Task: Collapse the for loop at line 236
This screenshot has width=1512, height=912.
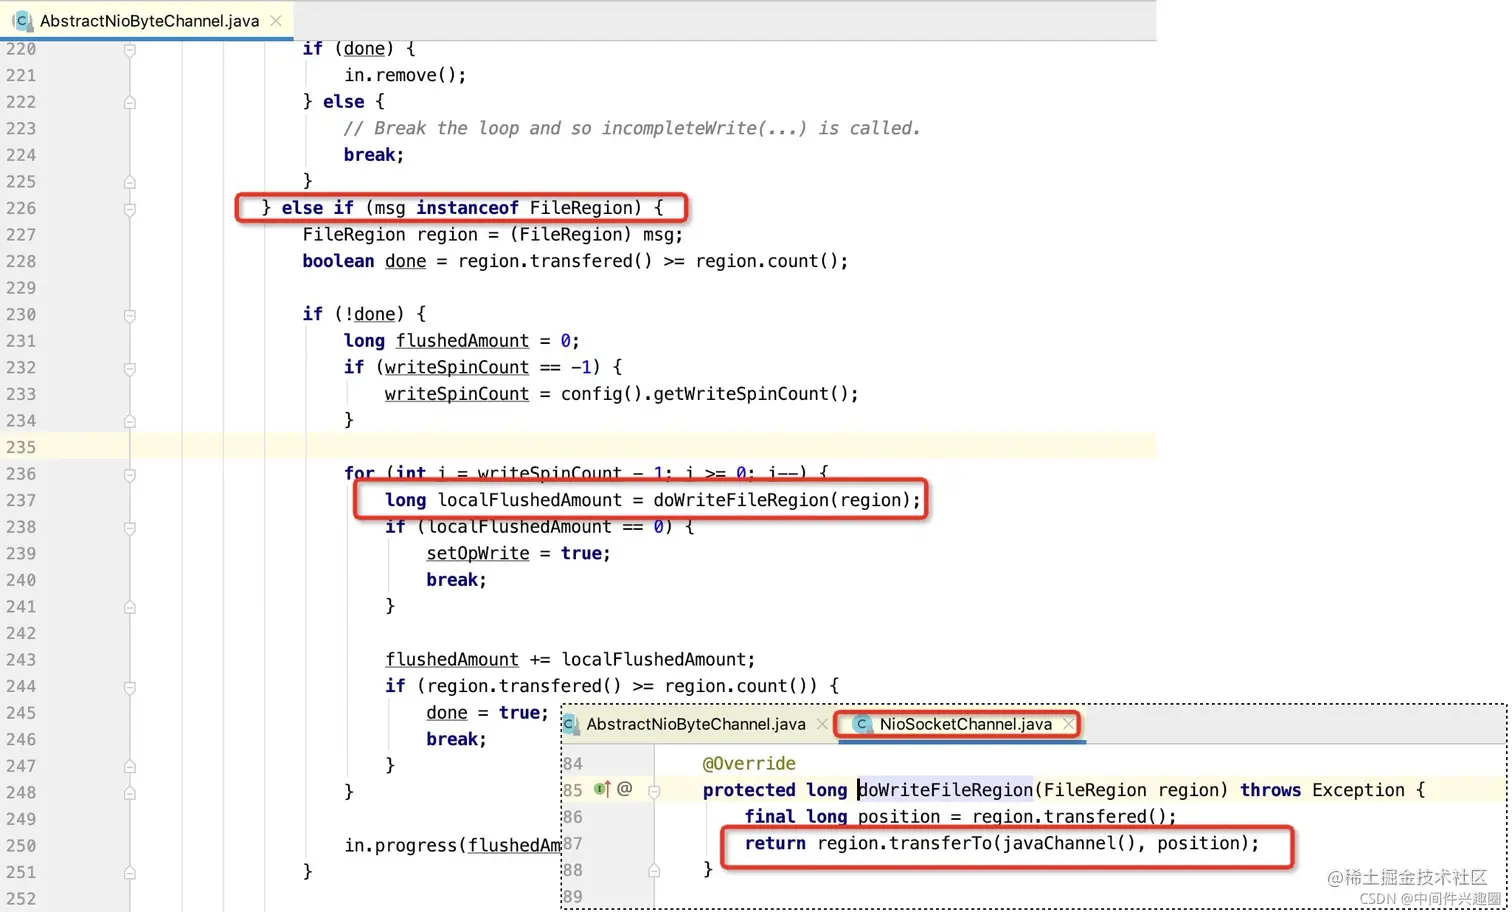Action: pyautogui.click(x=130, y=475)
